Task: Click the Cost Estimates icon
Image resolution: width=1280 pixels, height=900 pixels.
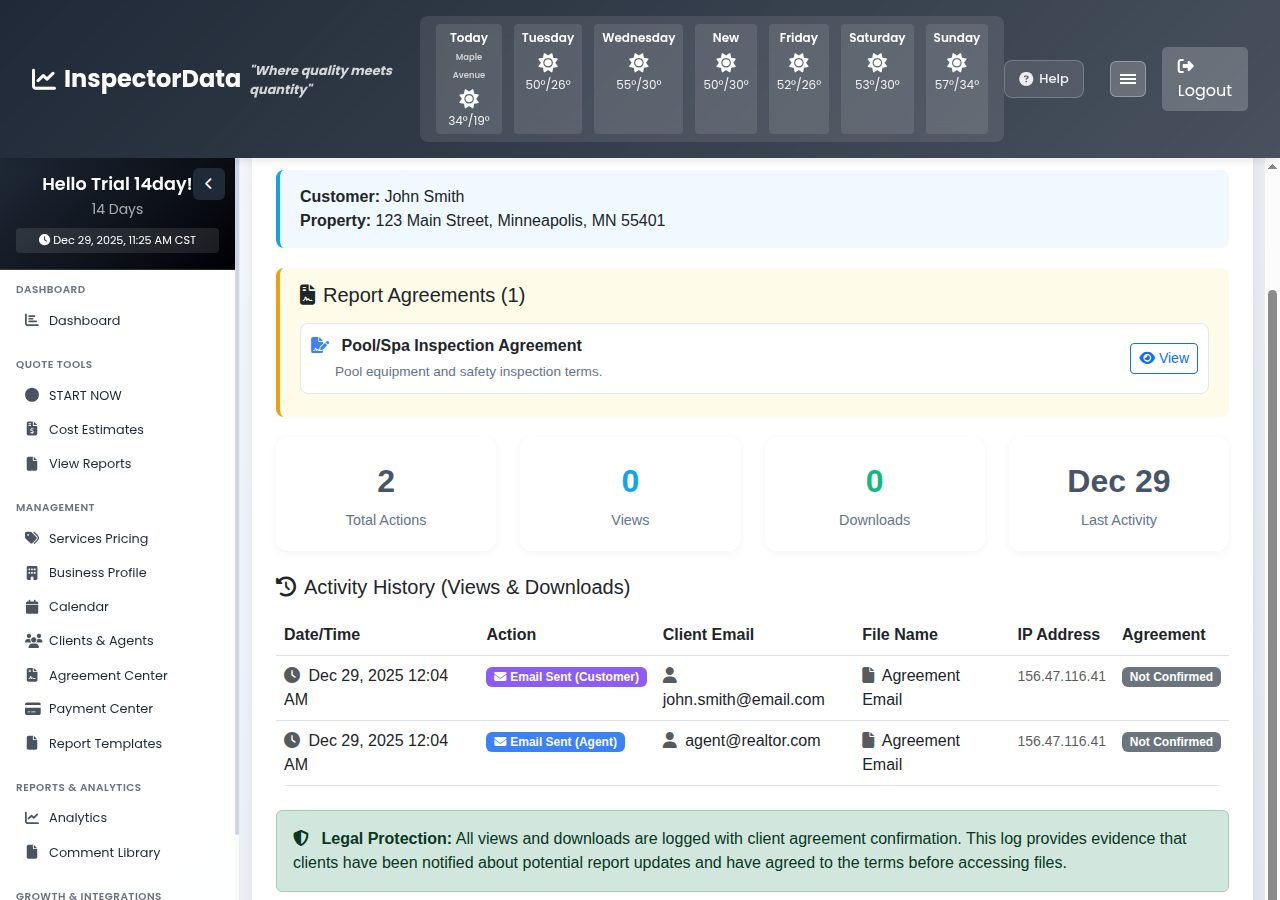Action: [33, 429]
